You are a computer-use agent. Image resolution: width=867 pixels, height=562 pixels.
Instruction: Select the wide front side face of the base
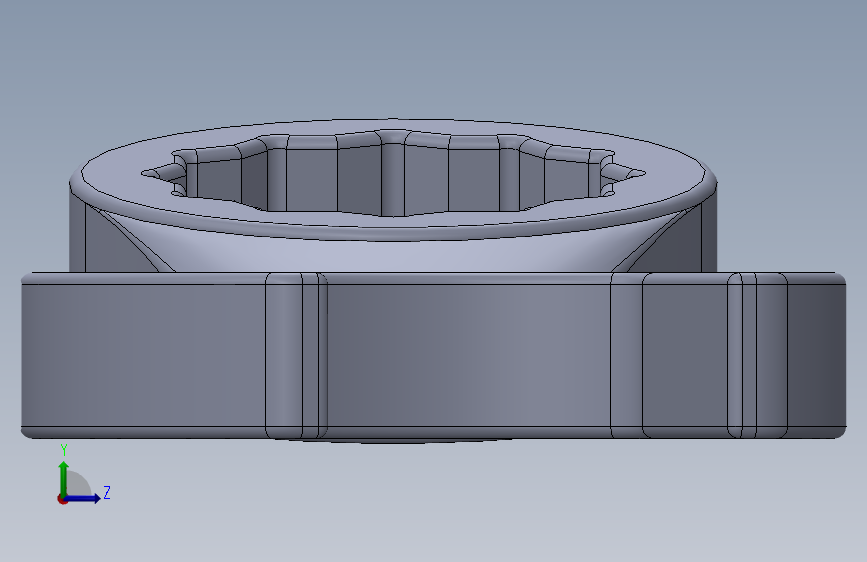click(469, 356)
